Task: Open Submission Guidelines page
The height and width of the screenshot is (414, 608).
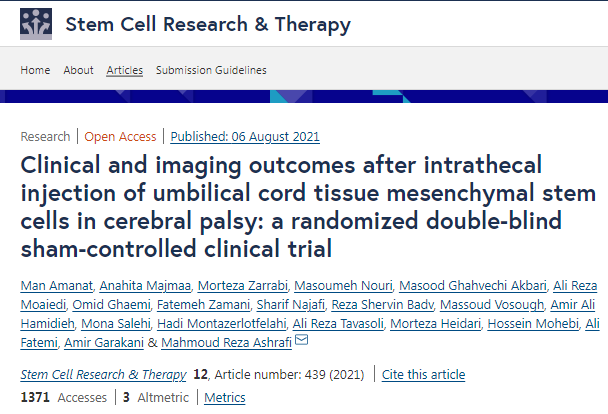Action: click(x=209, y=70)
